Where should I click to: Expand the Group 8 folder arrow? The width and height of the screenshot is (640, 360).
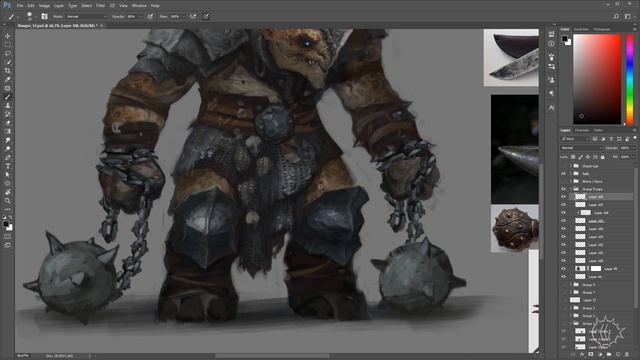571,284
